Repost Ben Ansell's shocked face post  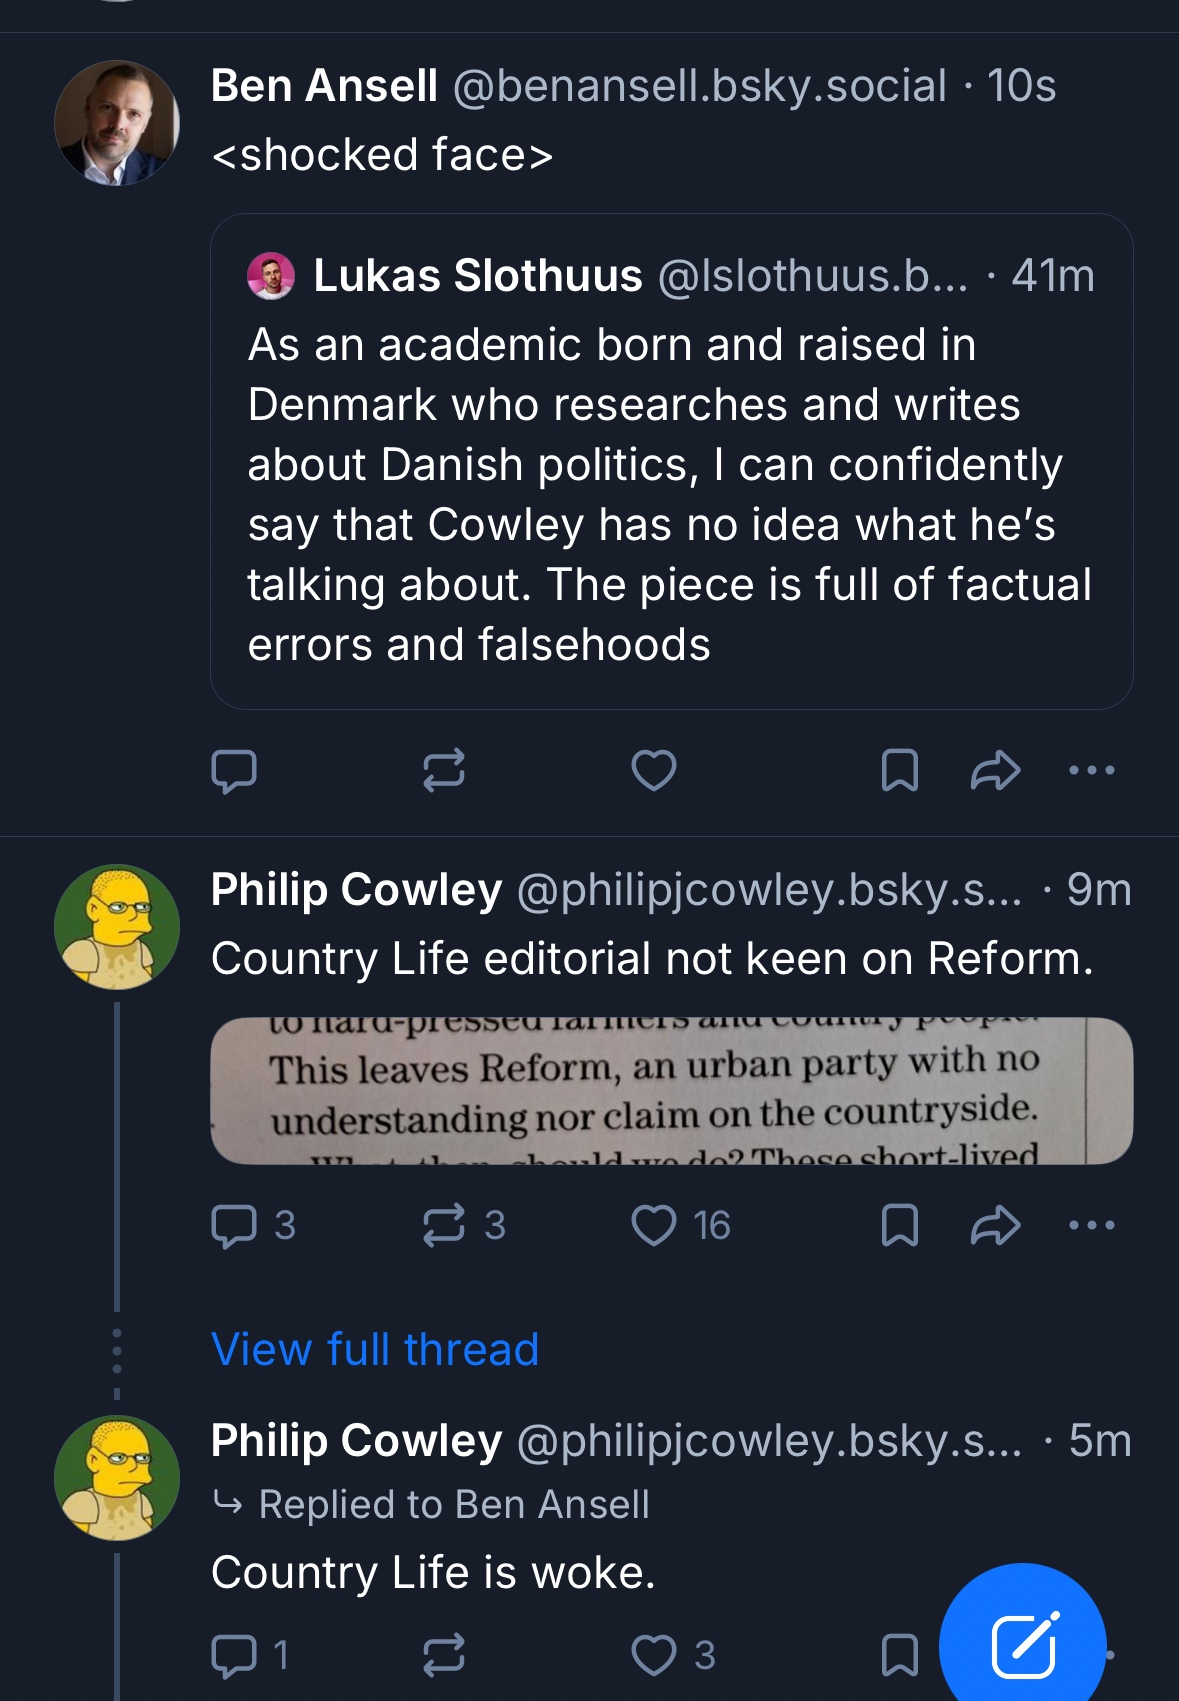pos(443,771)
